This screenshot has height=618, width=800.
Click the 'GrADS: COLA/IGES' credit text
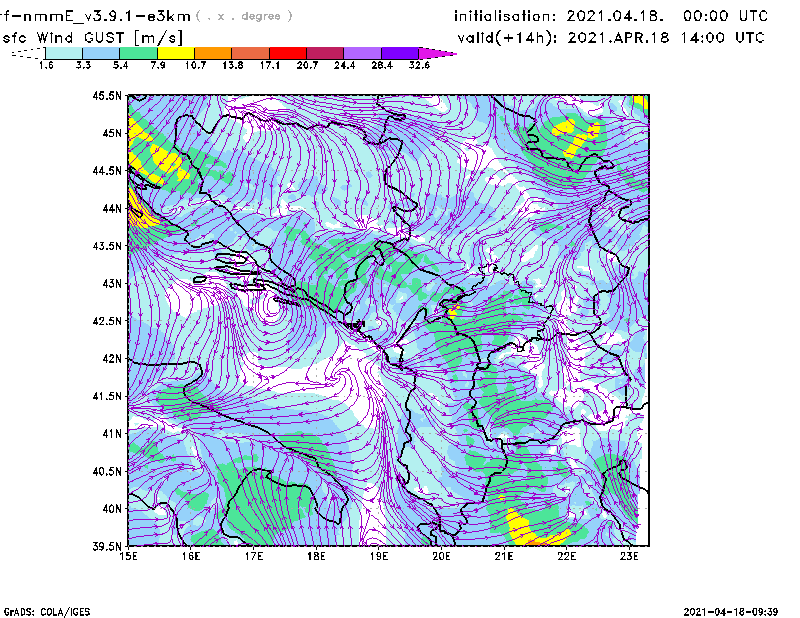tap(47, 612)
